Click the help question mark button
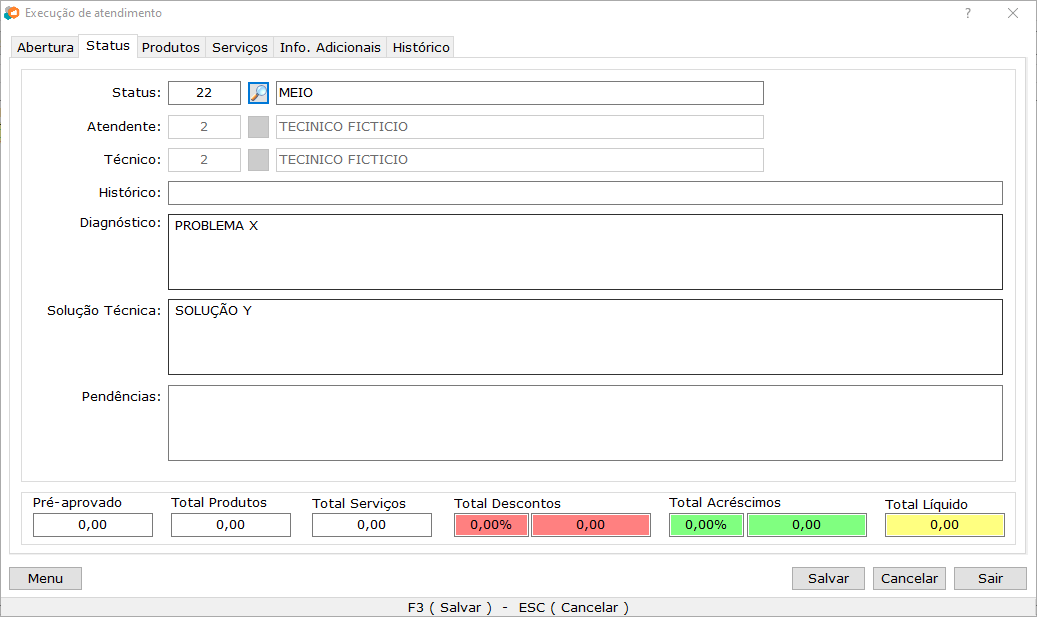Image resolution: width=1037 pixels, height=617 pixels. (967, 14)
